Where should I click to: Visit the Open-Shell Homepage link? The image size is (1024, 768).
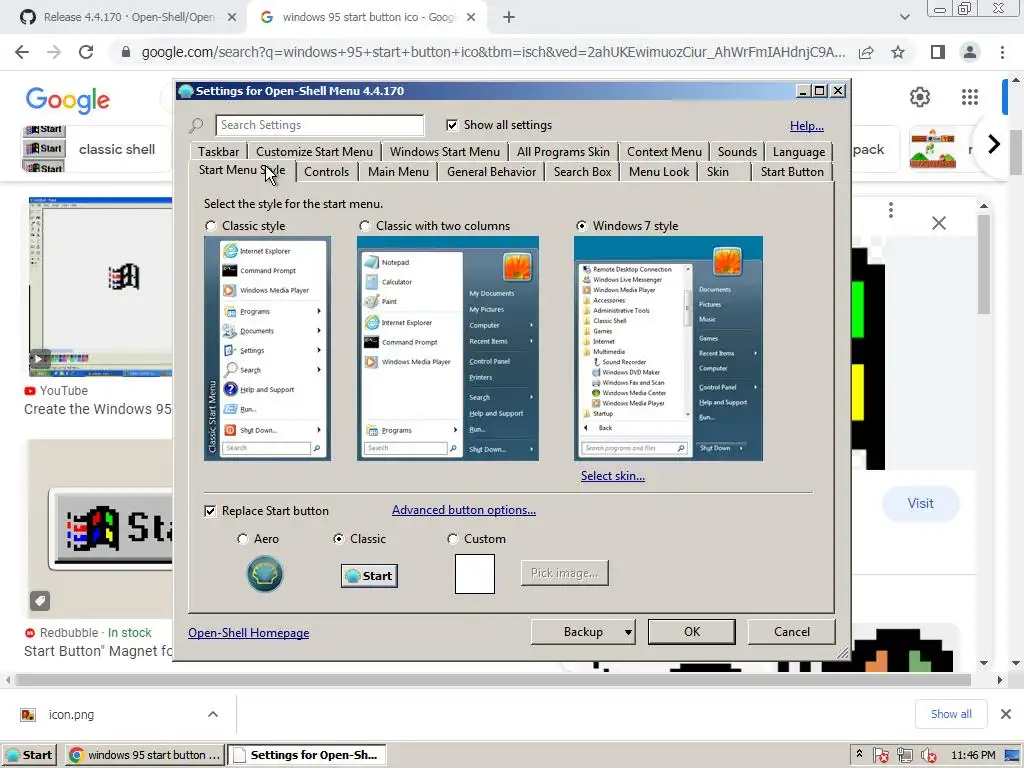249,633
